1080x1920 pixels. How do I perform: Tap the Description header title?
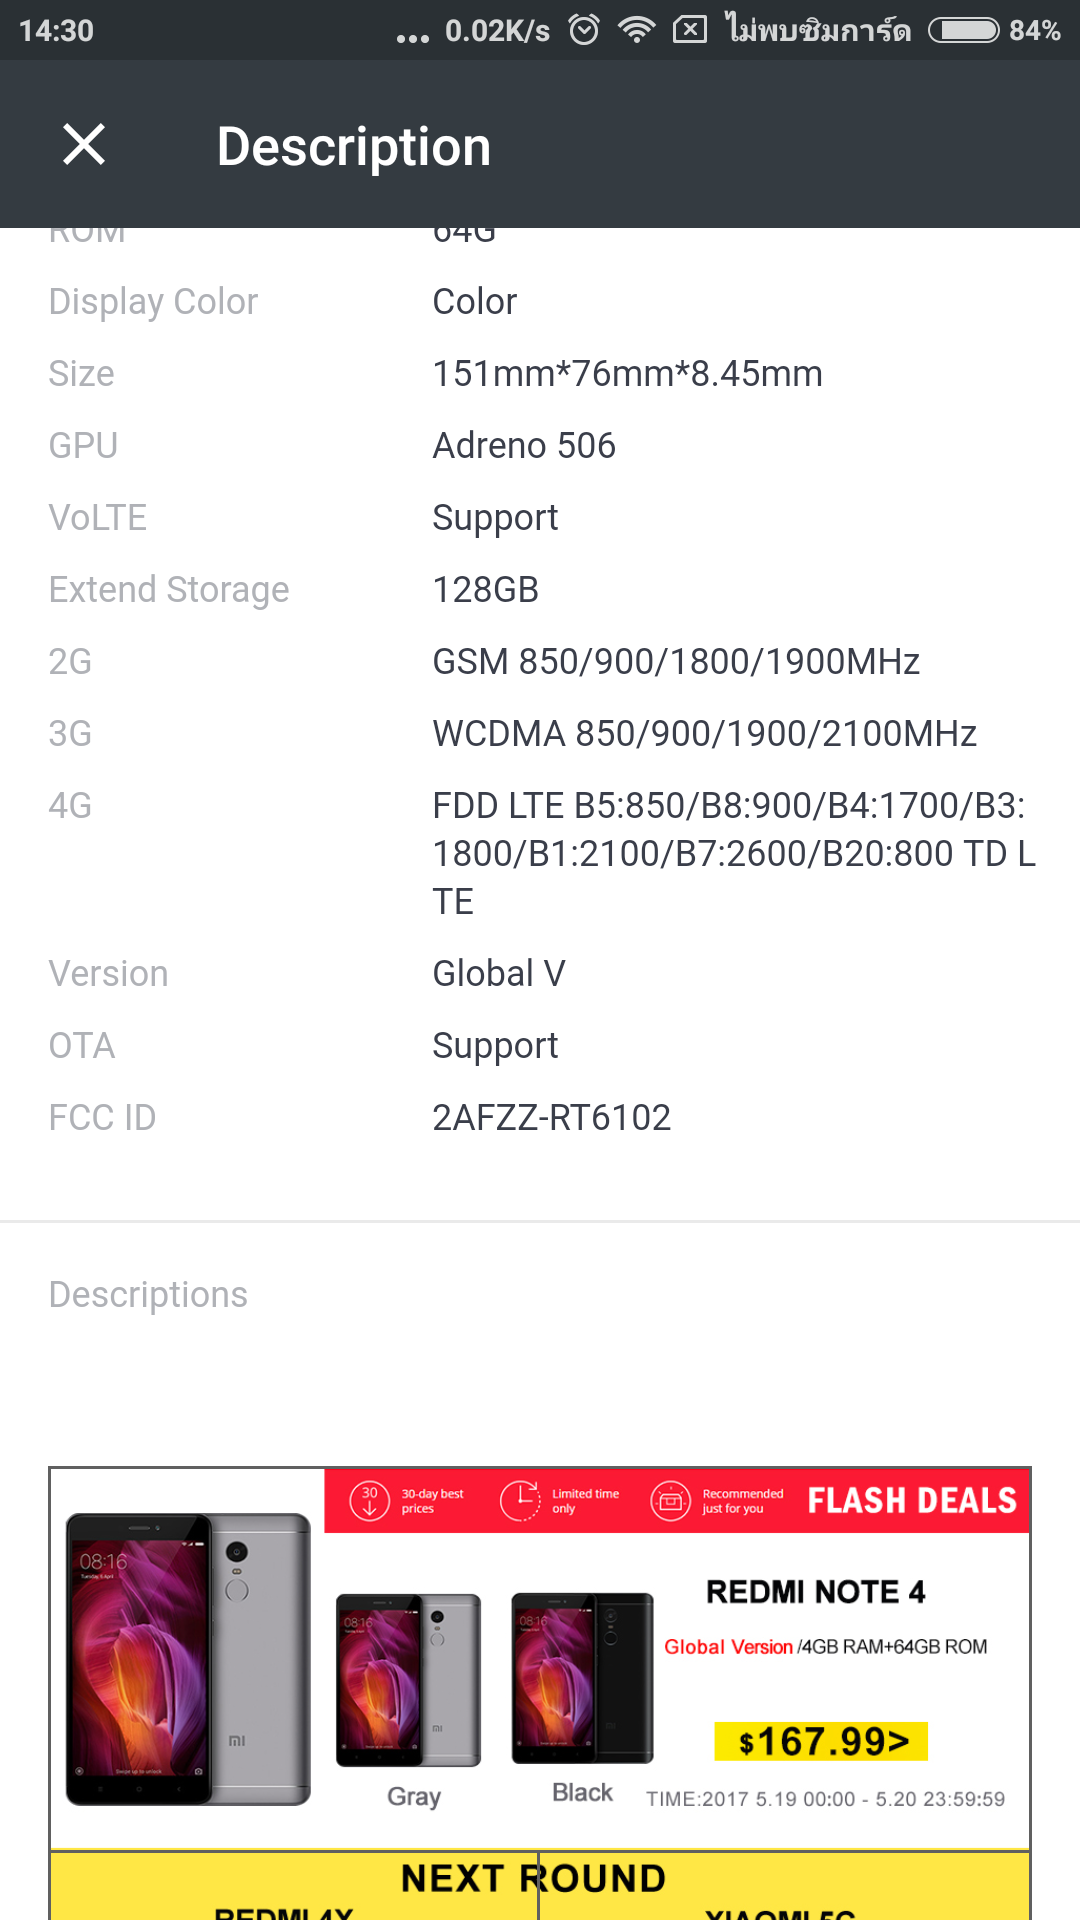(354, 146)
